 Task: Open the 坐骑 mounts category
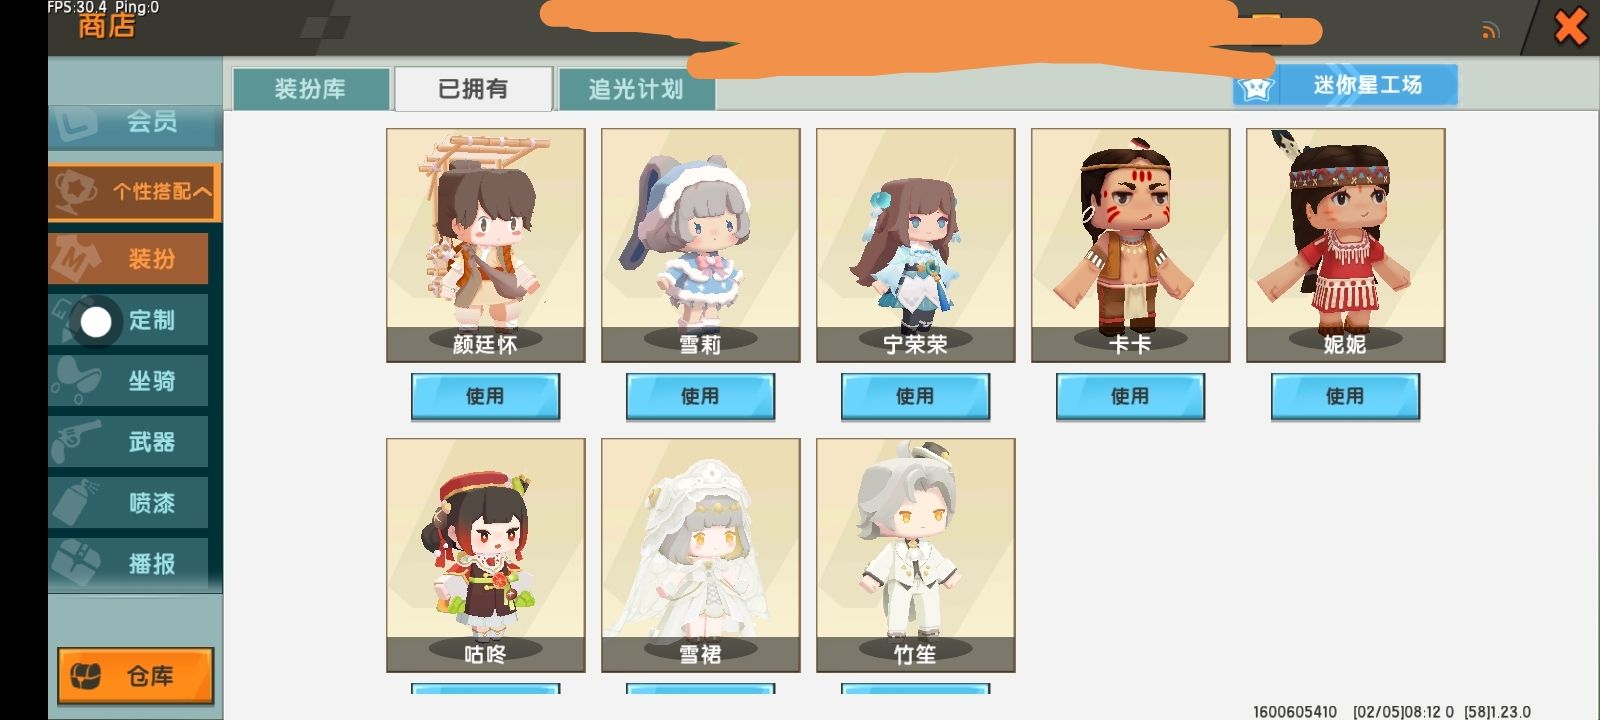click(128, 381)
